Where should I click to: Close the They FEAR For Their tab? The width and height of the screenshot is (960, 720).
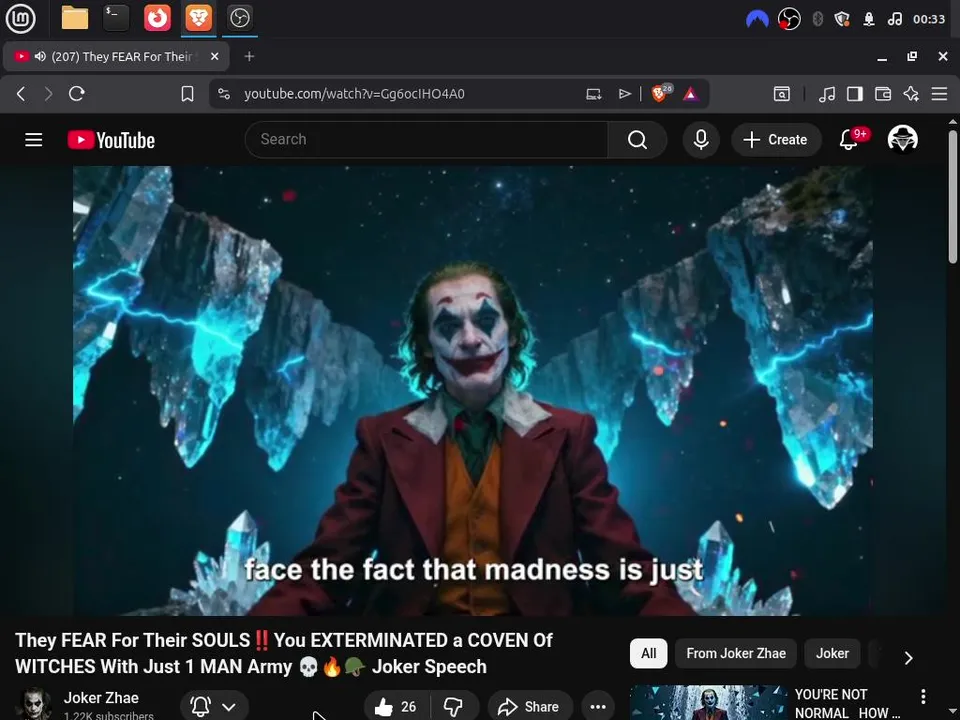[214, 56]
